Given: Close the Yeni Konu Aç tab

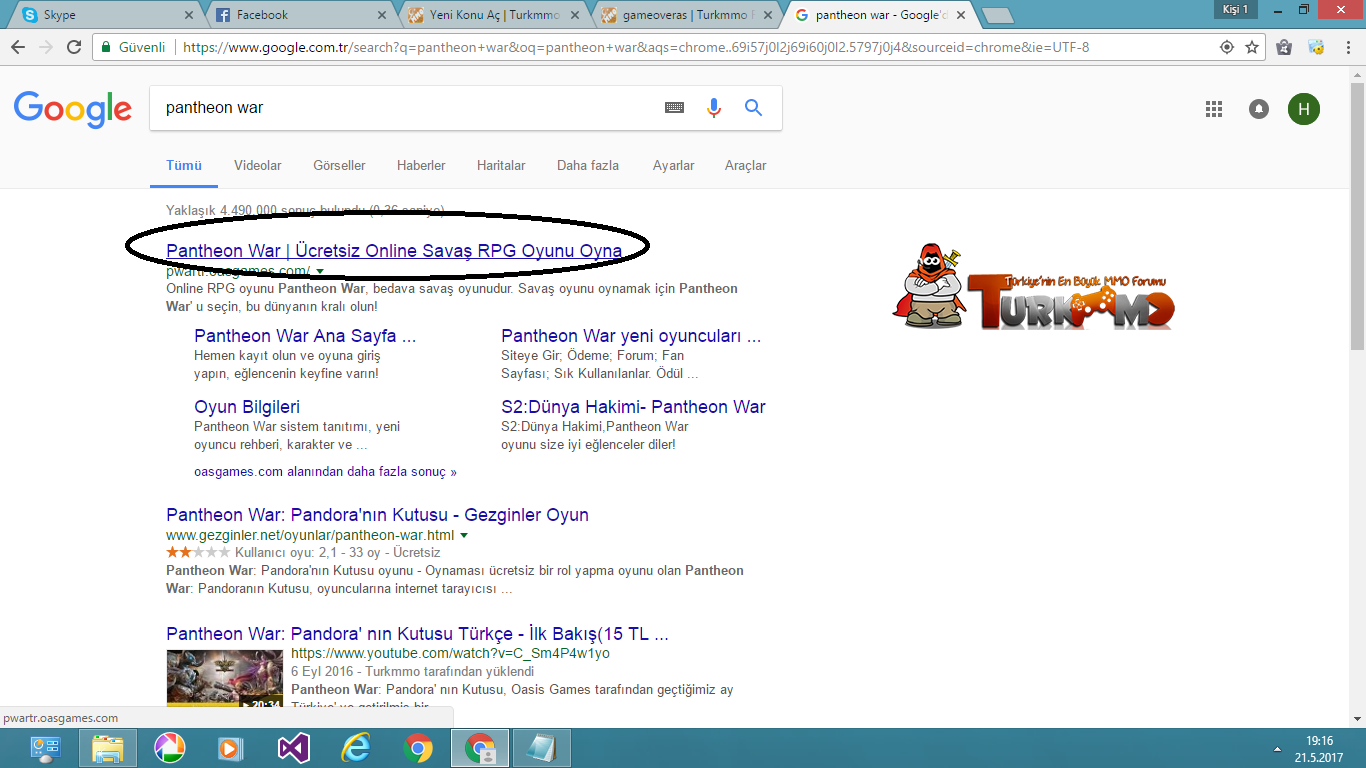Looking at the screenshot, I should pyautogui.click(x=574, y=15).
